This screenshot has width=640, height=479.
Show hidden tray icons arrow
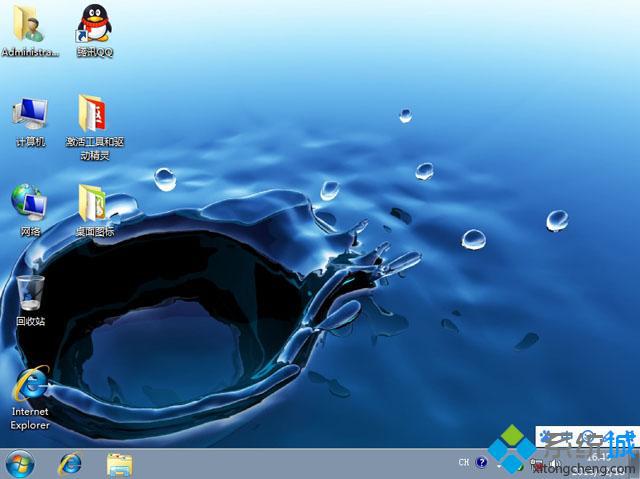[499, 466]
